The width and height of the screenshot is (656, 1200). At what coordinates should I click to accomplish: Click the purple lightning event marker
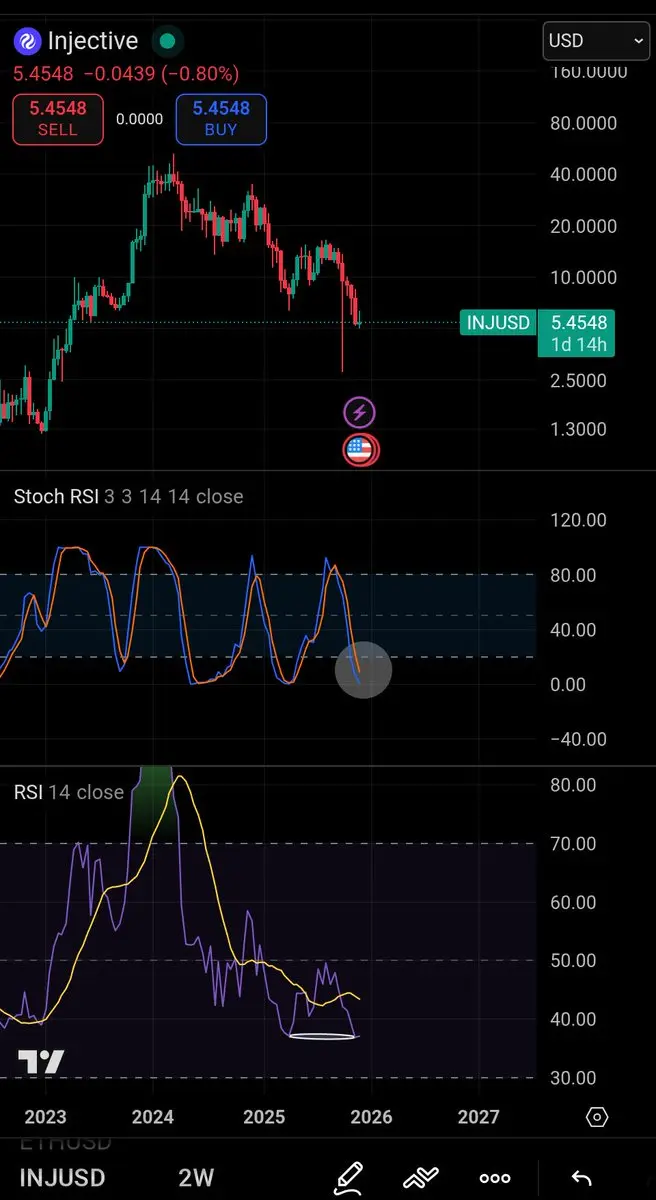(360, 412)
